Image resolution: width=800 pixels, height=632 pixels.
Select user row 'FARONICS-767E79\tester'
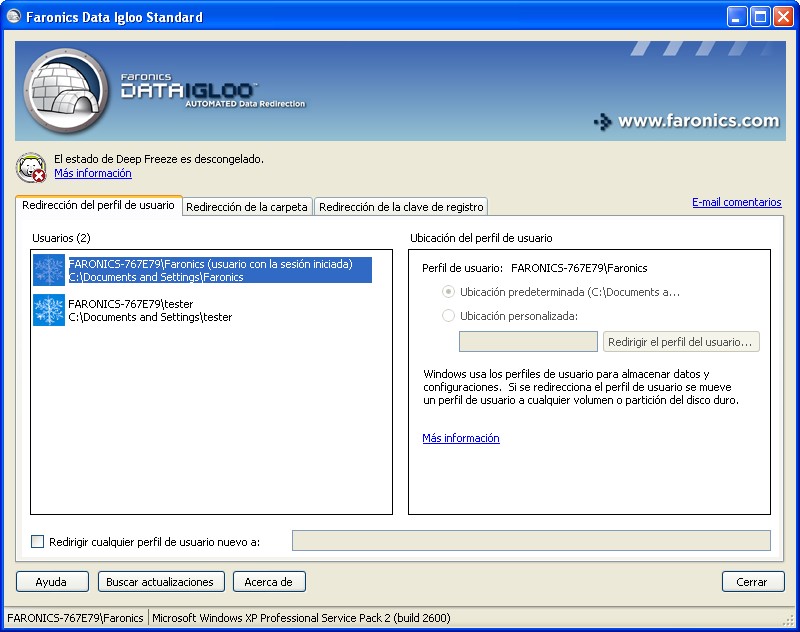(x=133, y=310)
